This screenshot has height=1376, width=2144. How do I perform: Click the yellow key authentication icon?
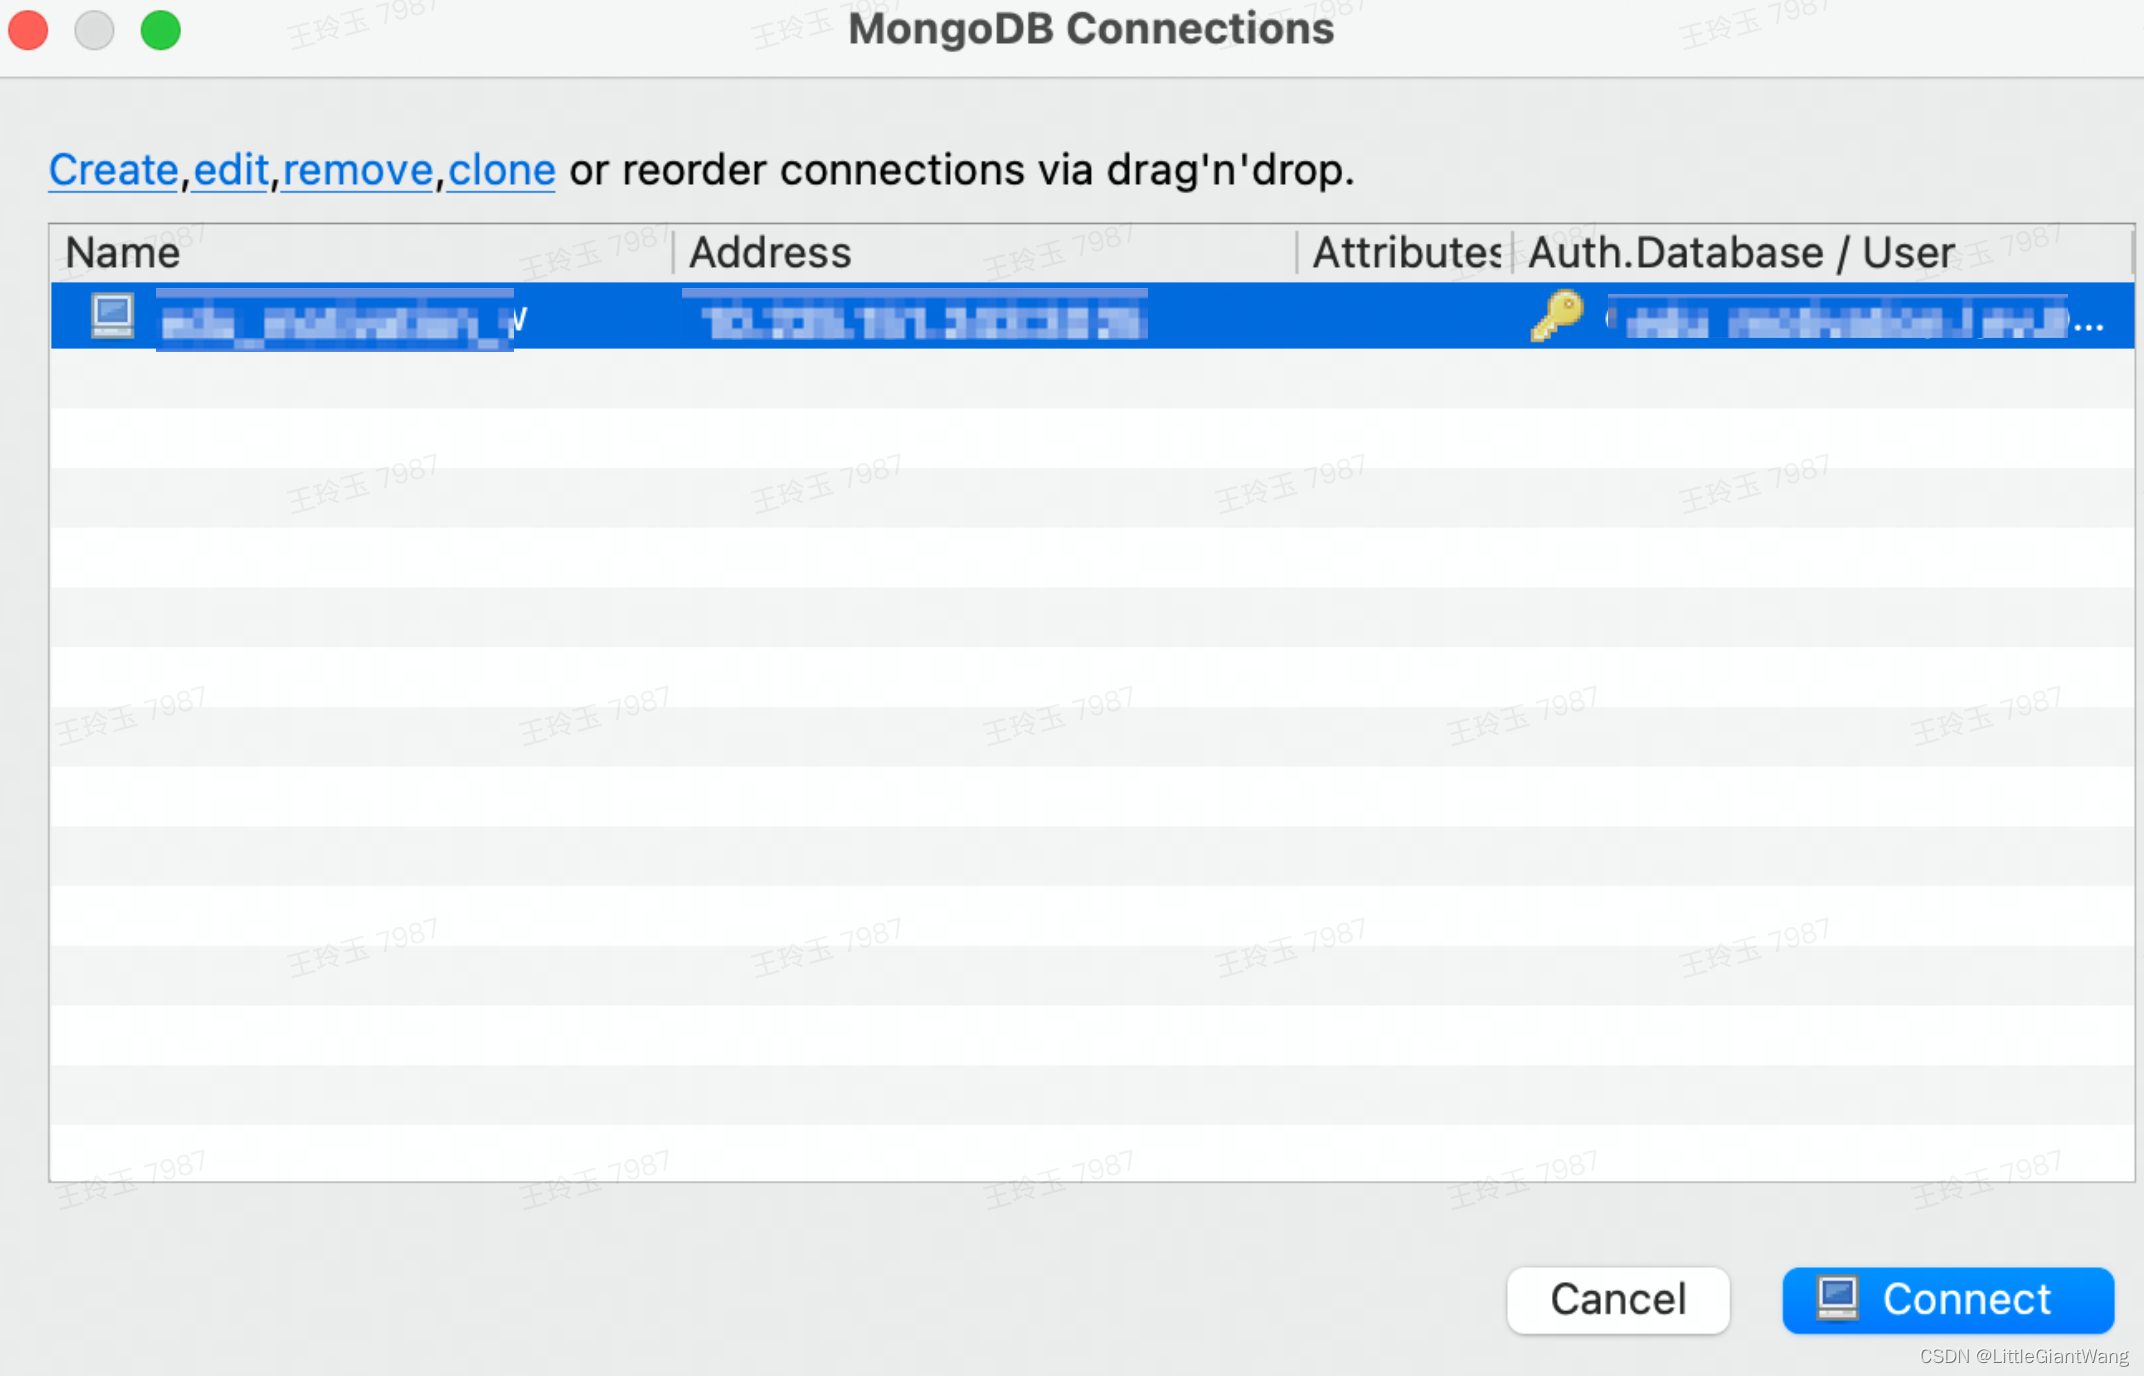[1556, 316]
